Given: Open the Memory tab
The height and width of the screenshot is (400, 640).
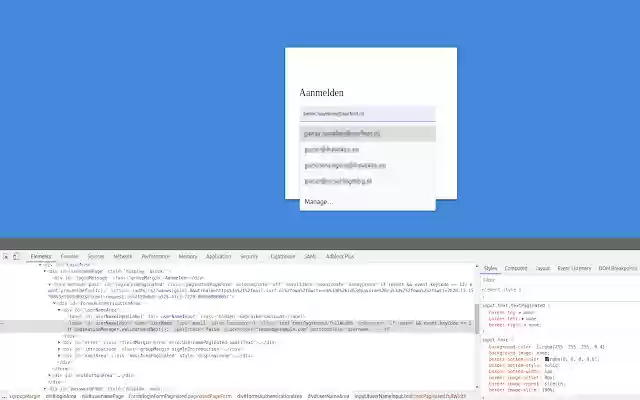Looking at the screenshot, I should [188, 257].
